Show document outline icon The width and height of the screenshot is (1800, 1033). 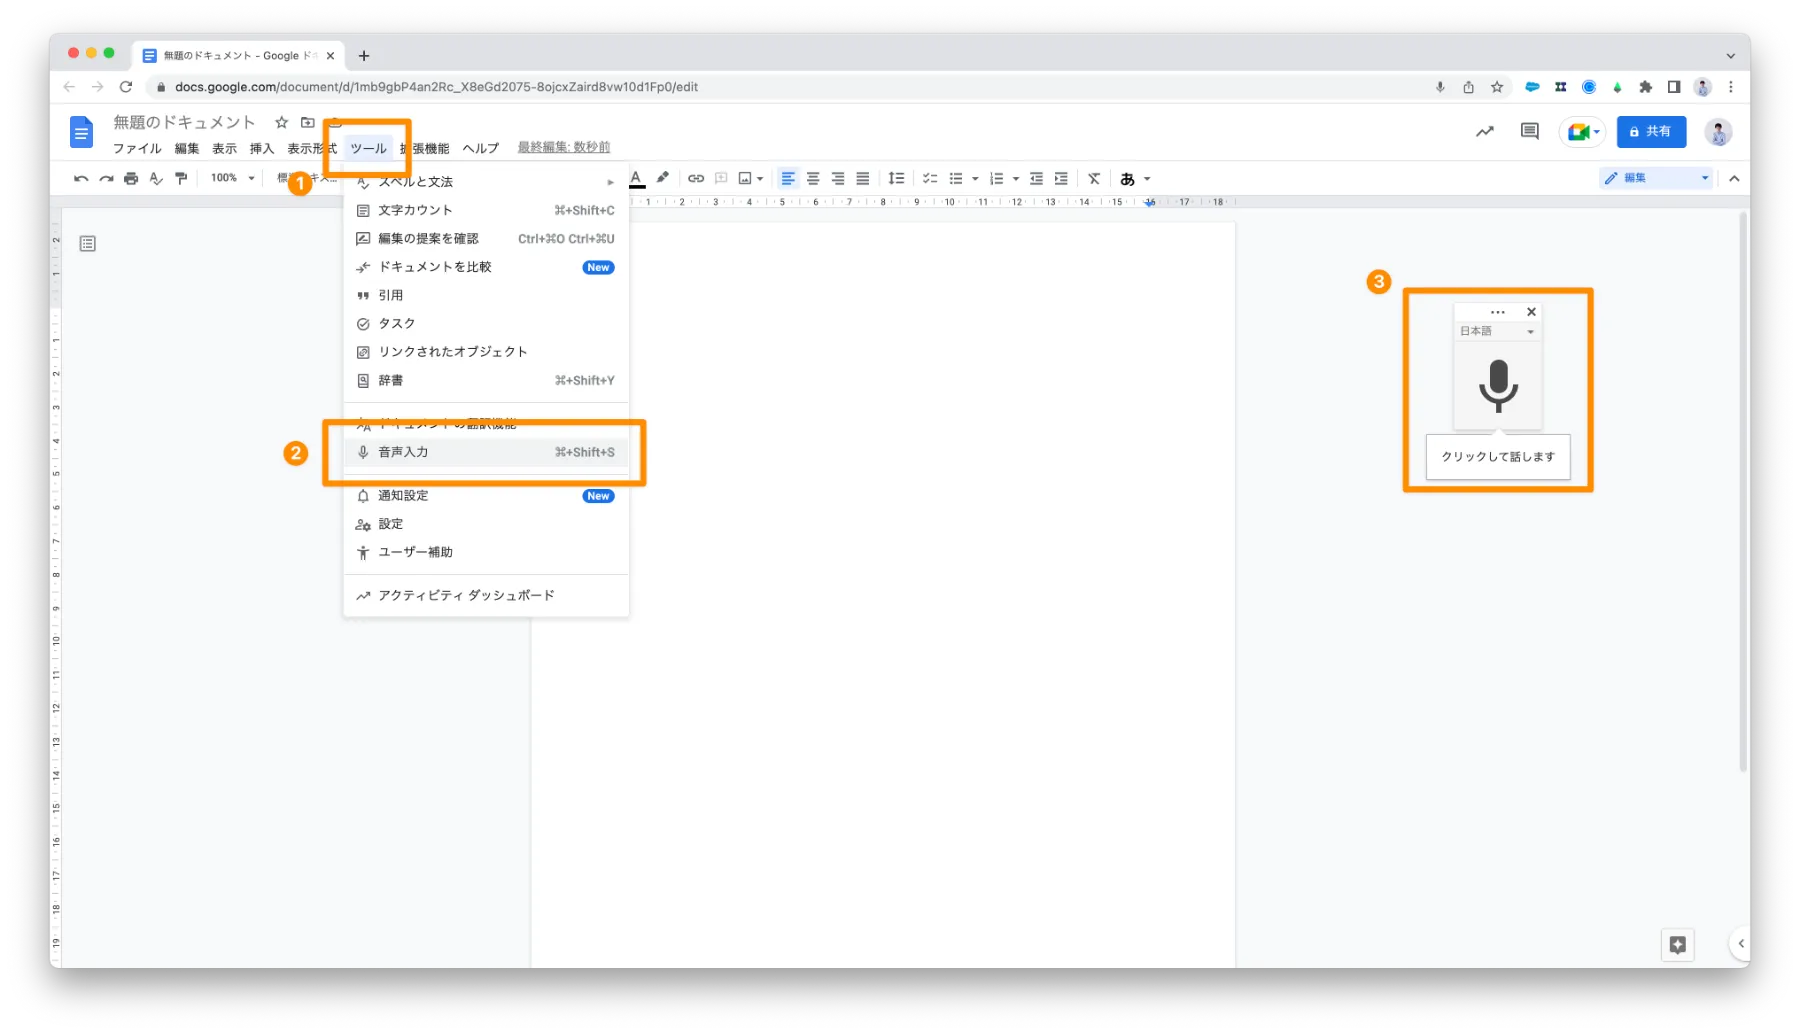click(x=88, y=244)
